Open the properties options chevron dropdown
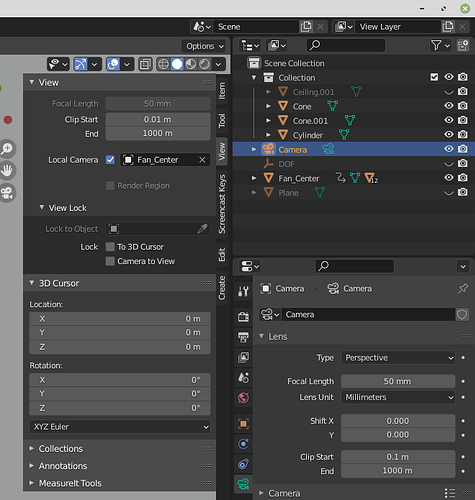This screenshot has width=475, height=500. (463, 266)
